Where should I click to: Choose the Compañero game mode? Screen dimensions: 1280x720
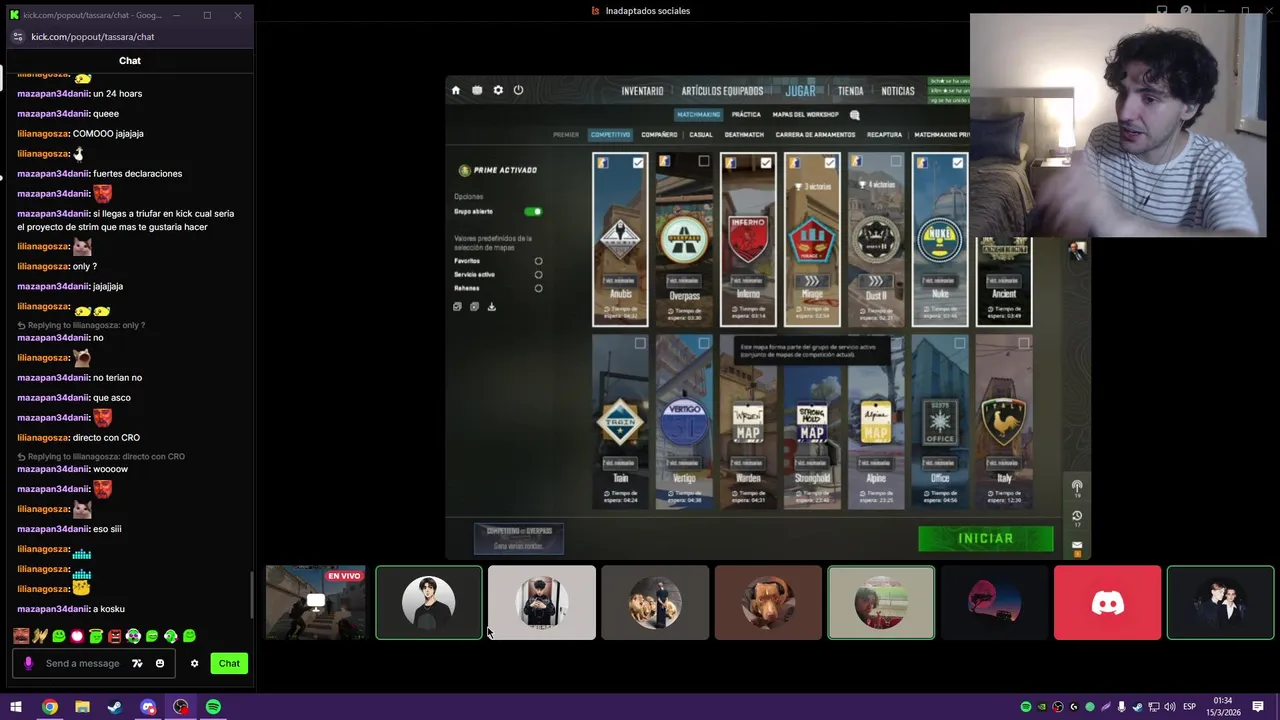tap(659, 134)
